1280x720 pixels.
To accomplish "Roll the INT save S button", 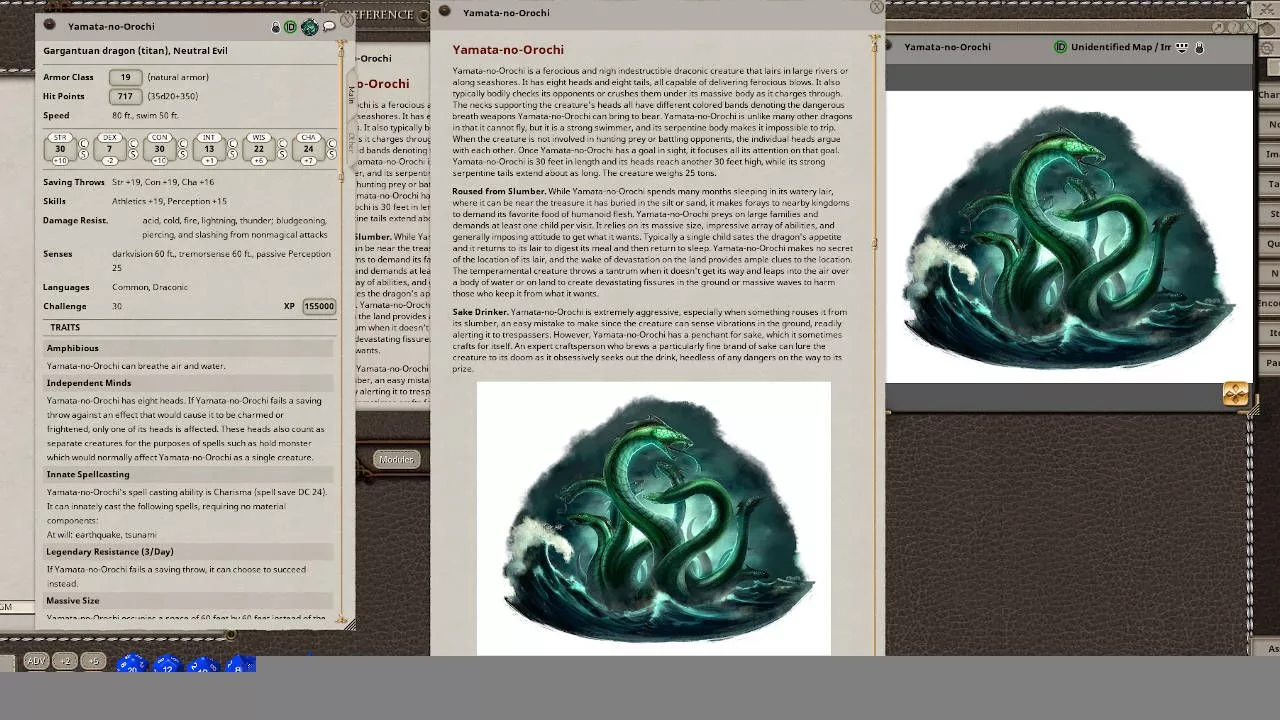I will point(233,154).
